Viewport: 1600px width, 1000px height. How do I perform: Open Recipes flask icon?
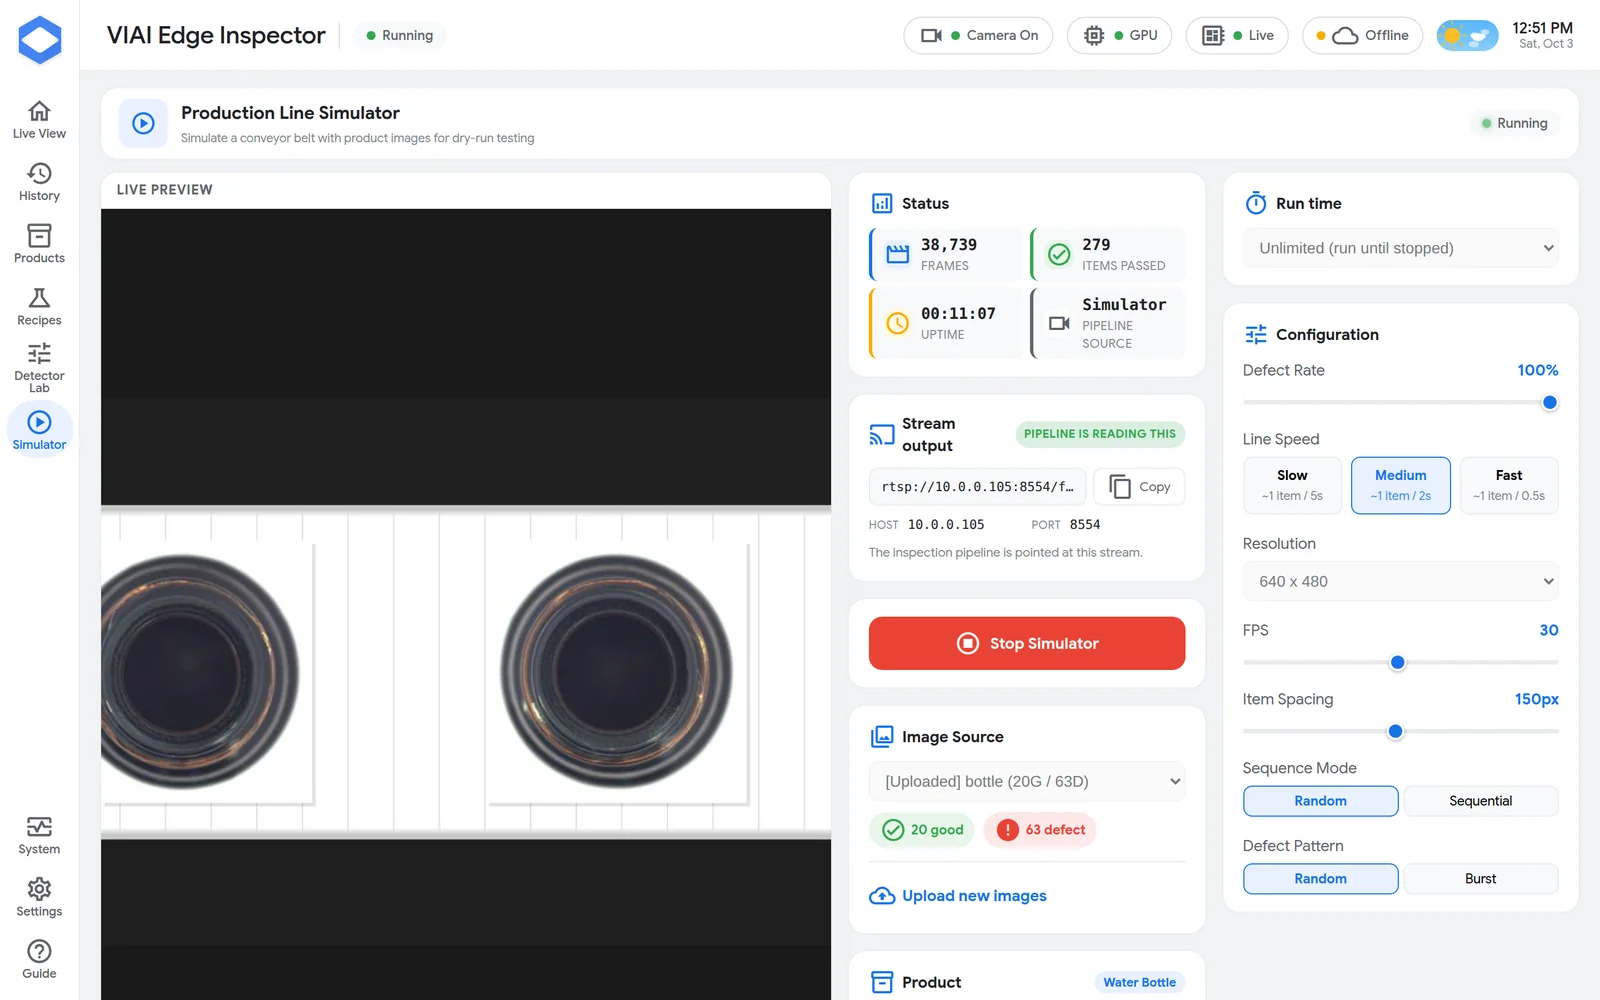39,298
